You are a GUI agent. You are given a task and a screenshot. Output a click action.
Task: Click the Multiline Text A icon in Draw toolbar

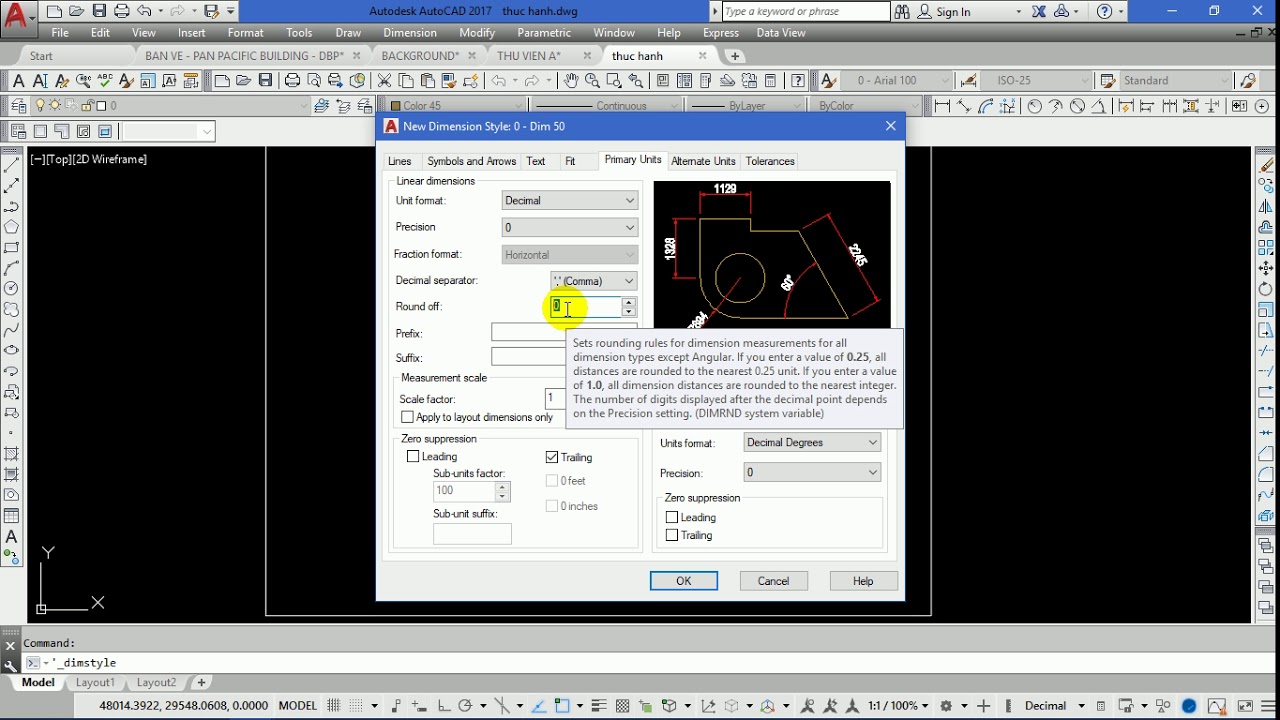tap(12, 537)
